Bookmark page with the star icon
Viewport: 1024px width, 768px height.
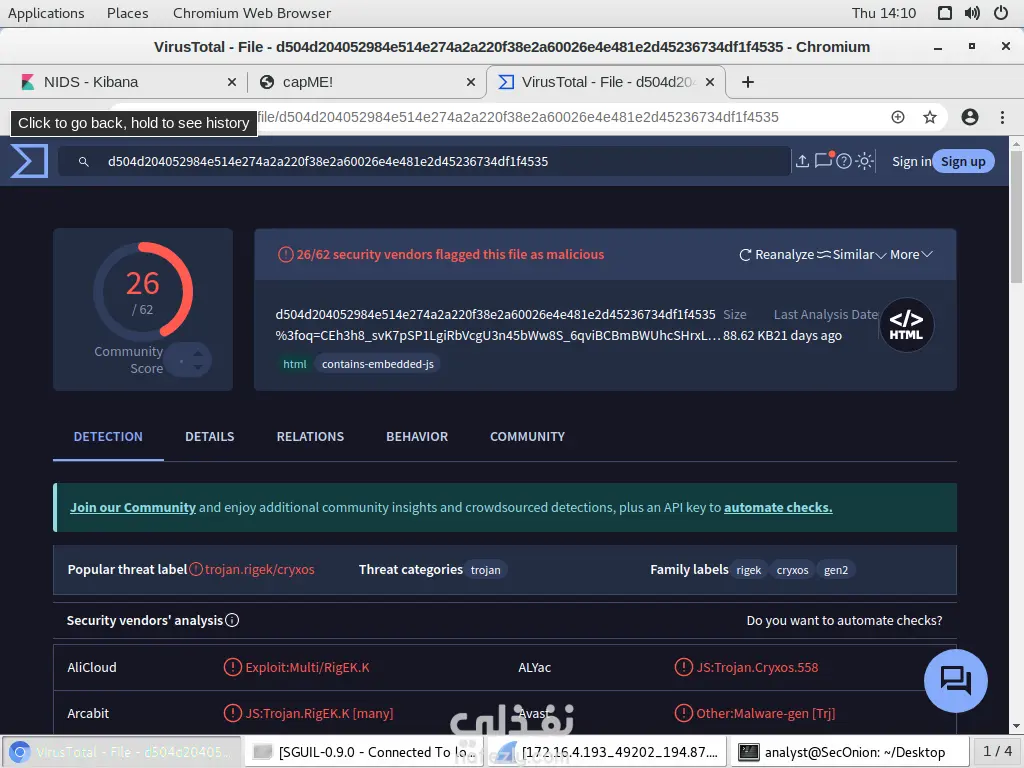tap(930, 117)
